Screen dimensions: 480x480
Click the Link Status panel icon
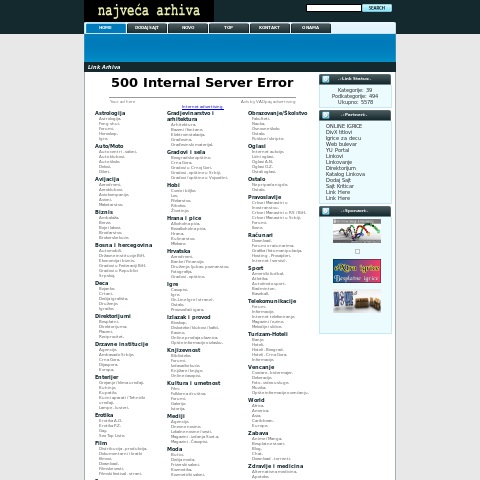point(326,79)
